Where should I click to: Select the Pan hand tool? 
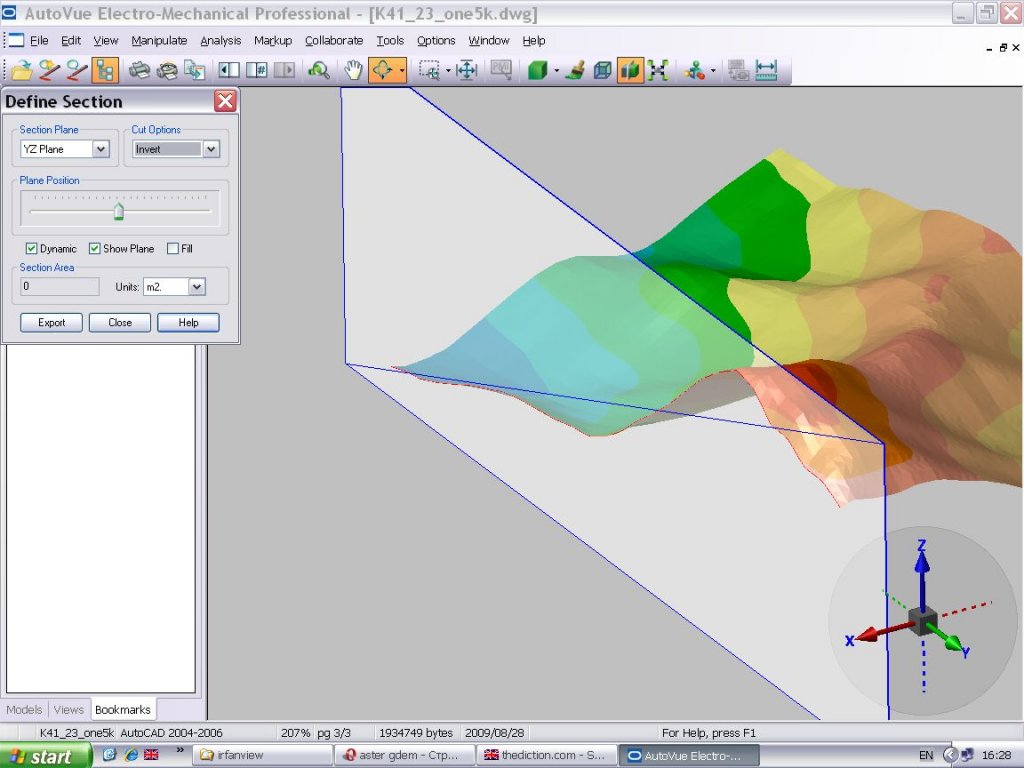(353, 70)
